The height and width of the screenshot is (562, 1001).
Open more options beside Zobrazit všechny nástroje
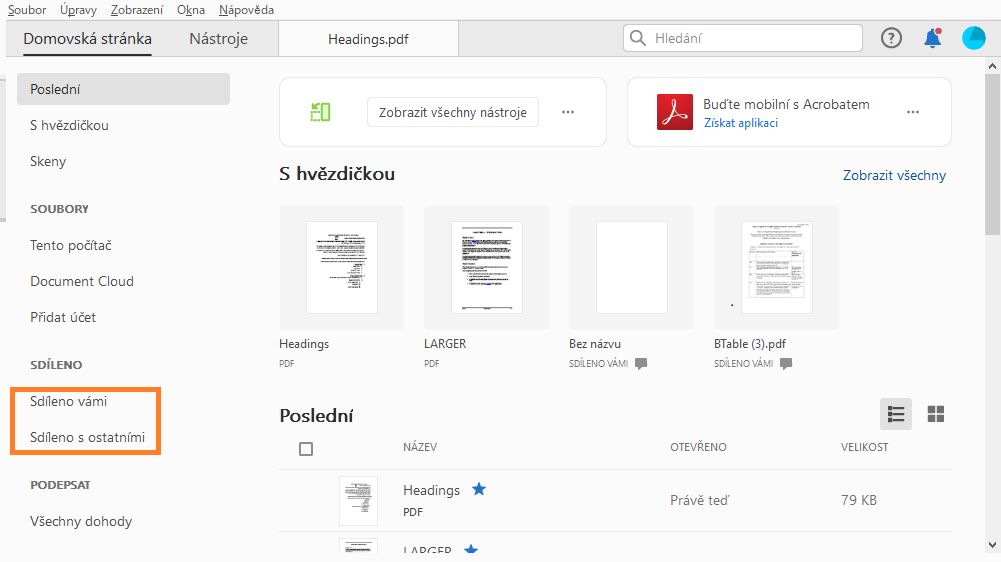point(568,112)
